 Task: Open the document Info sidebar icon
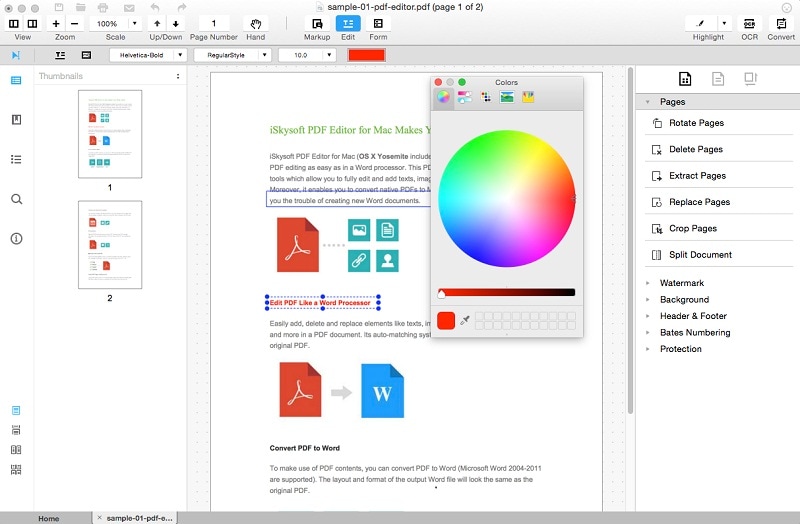[x=16, y=238]
